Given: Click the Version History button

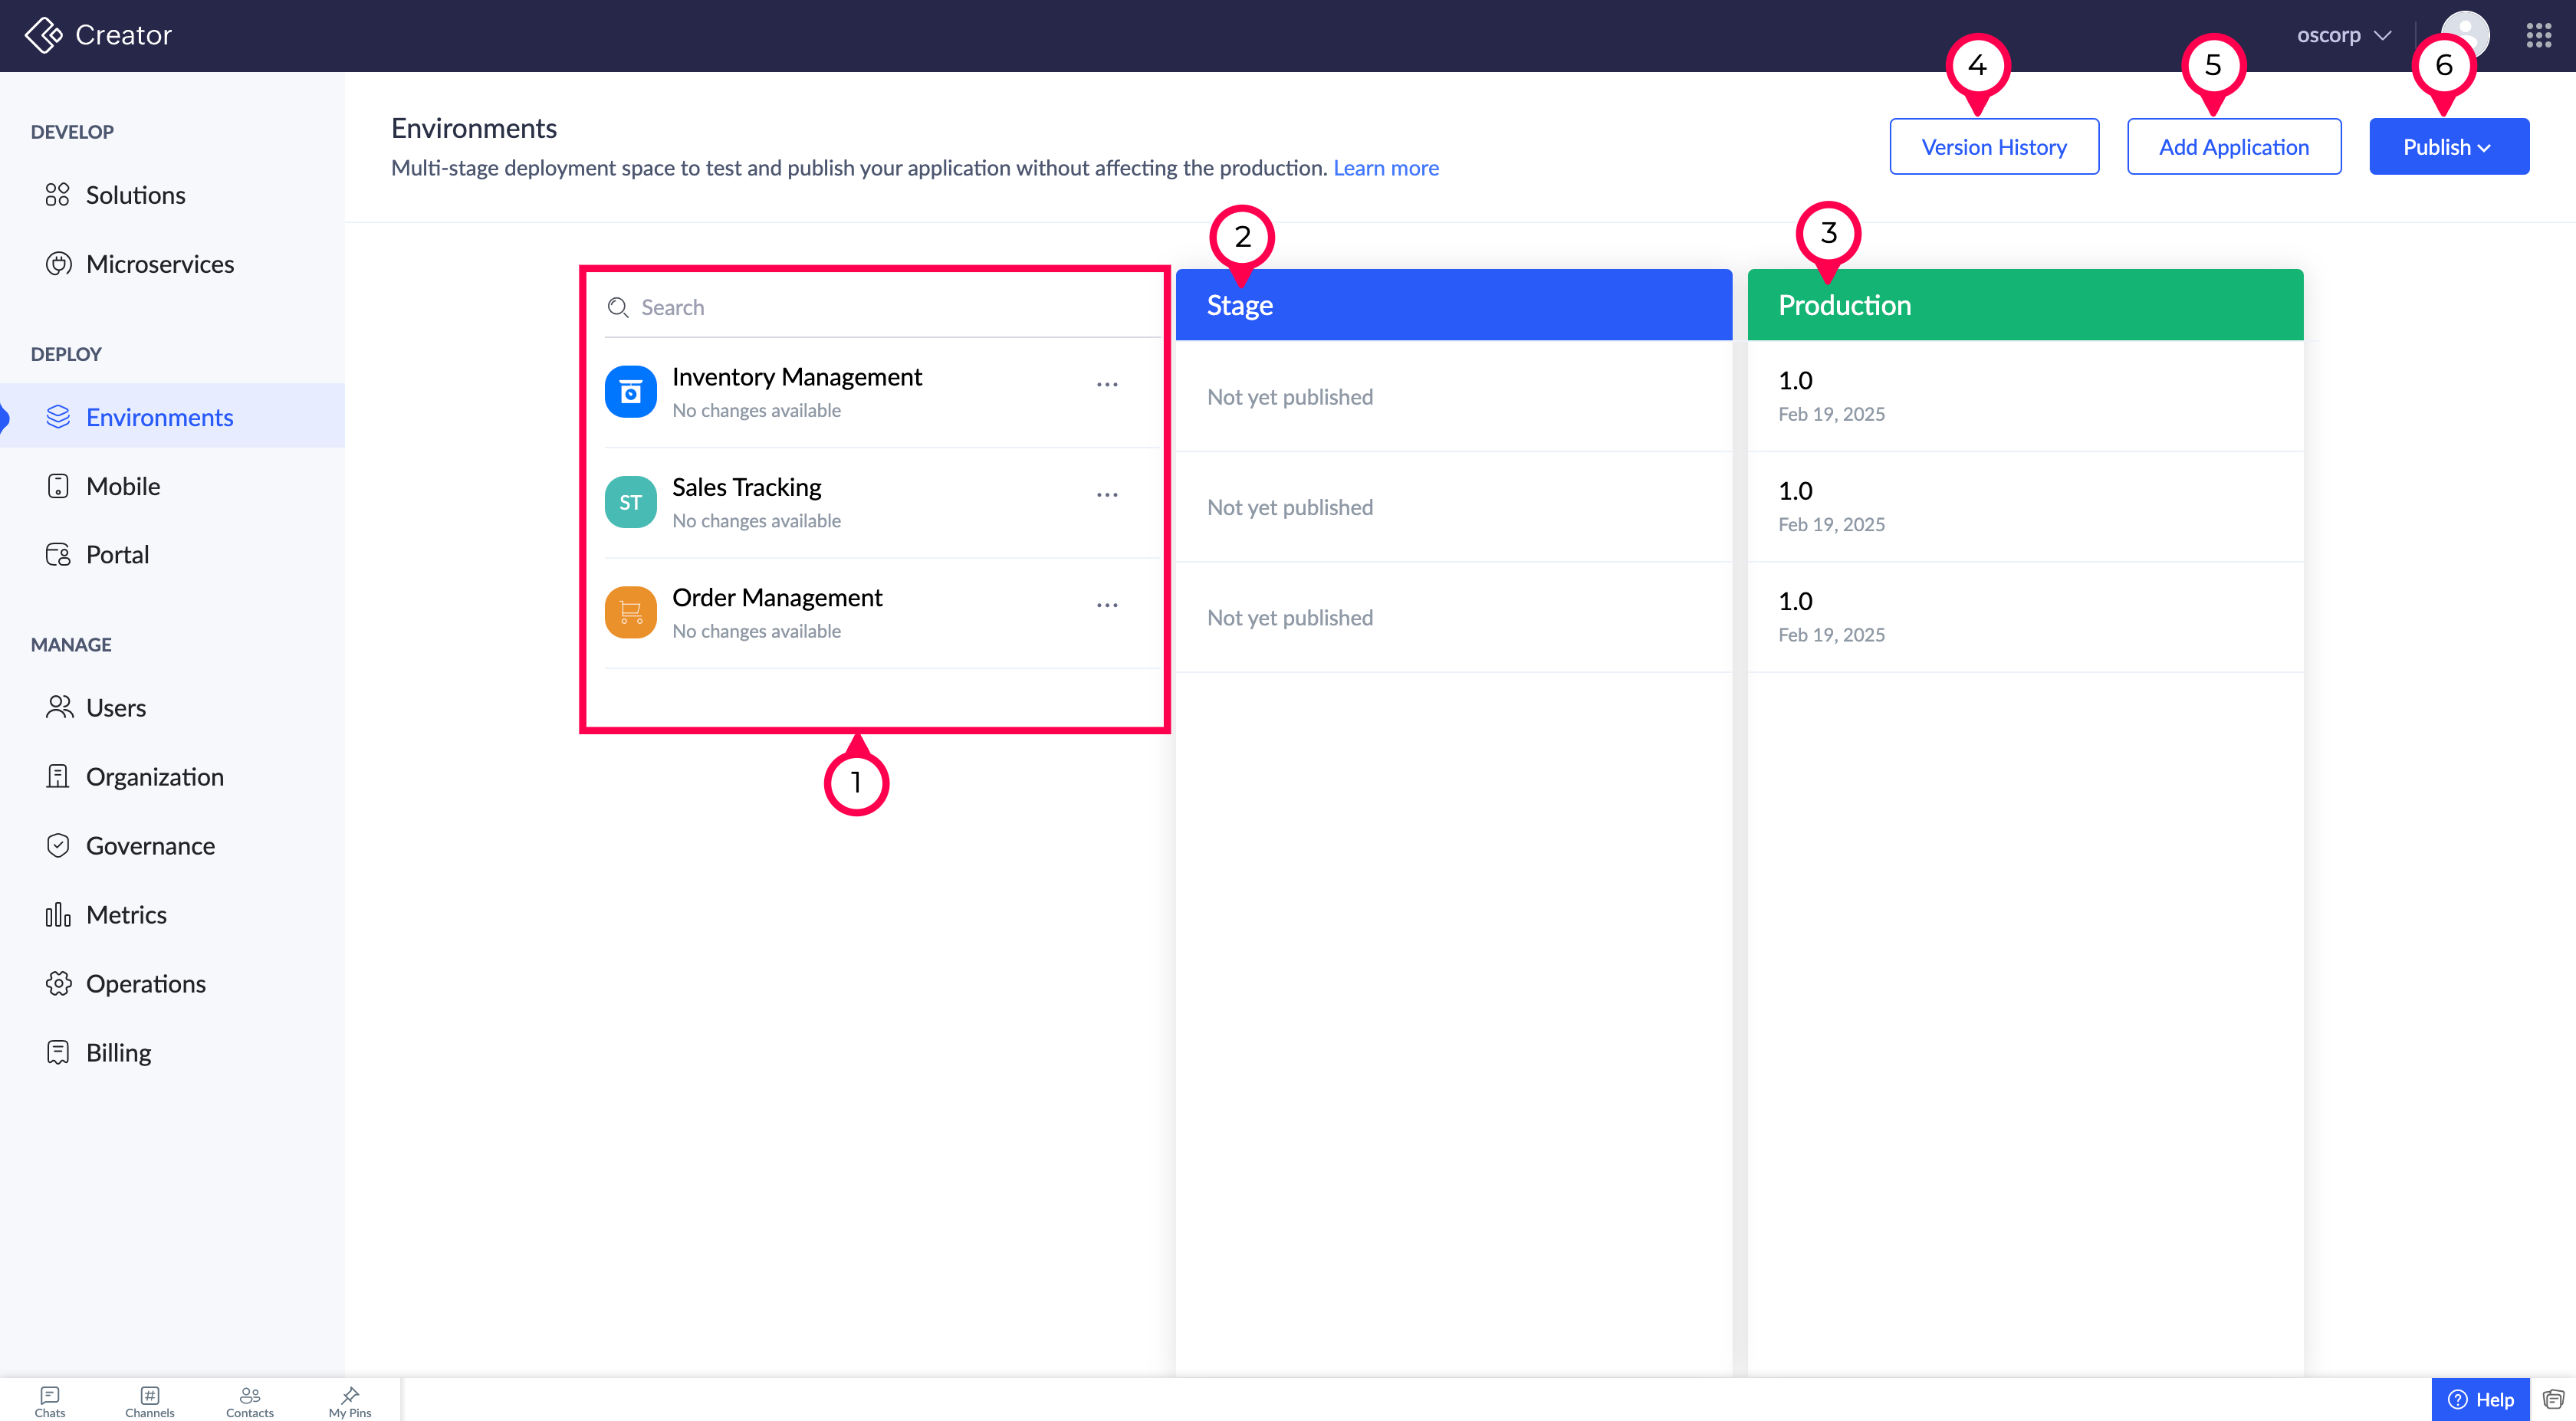Looking at the screenshot, I should [1993, 147].
